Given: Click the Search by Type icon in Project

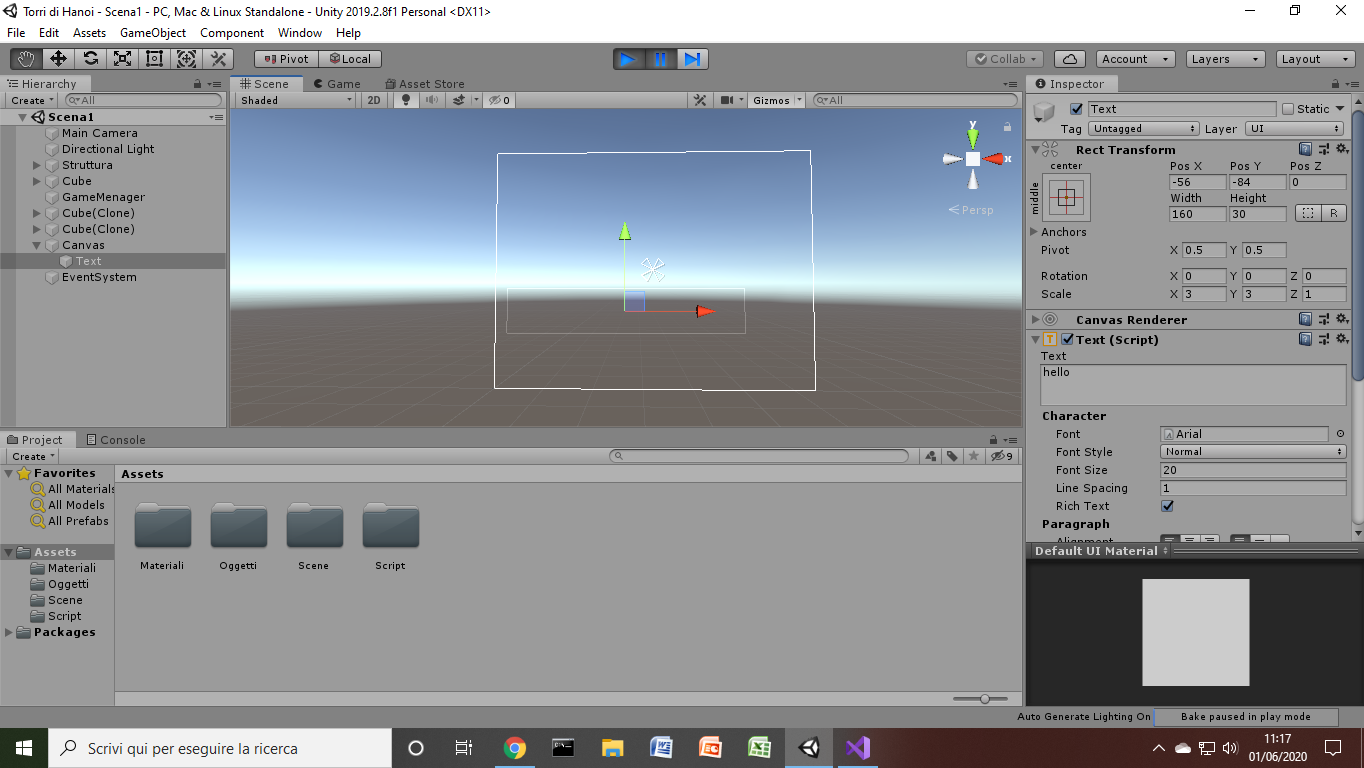Looking at the screenshot, I should pos(931,456).
